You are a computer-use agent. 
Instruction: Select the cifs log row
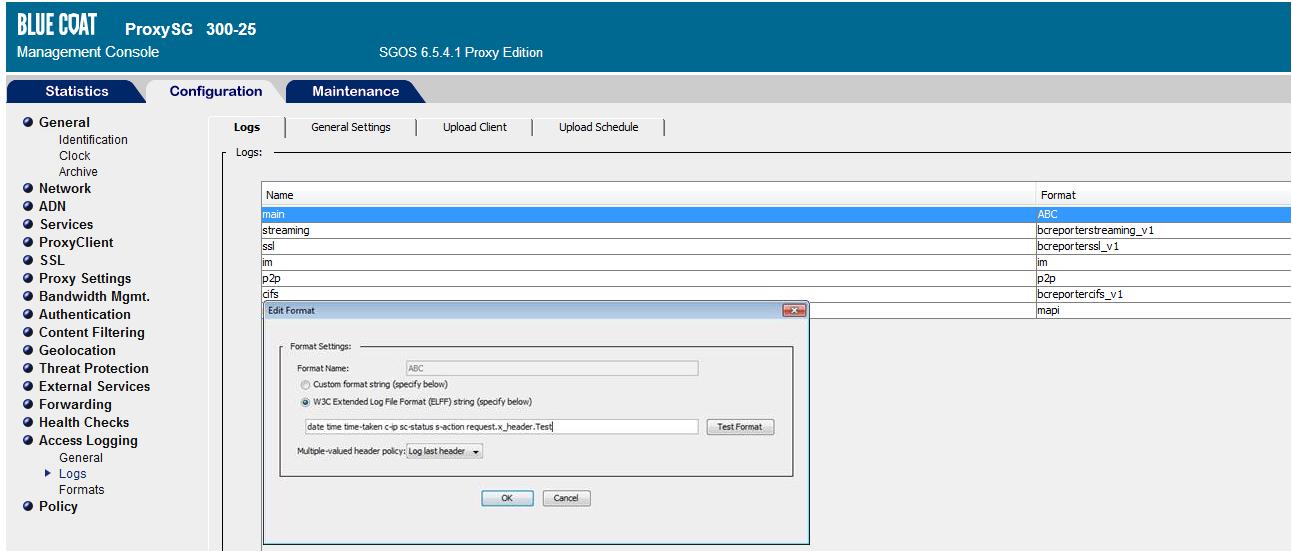[x=776, y=294]
